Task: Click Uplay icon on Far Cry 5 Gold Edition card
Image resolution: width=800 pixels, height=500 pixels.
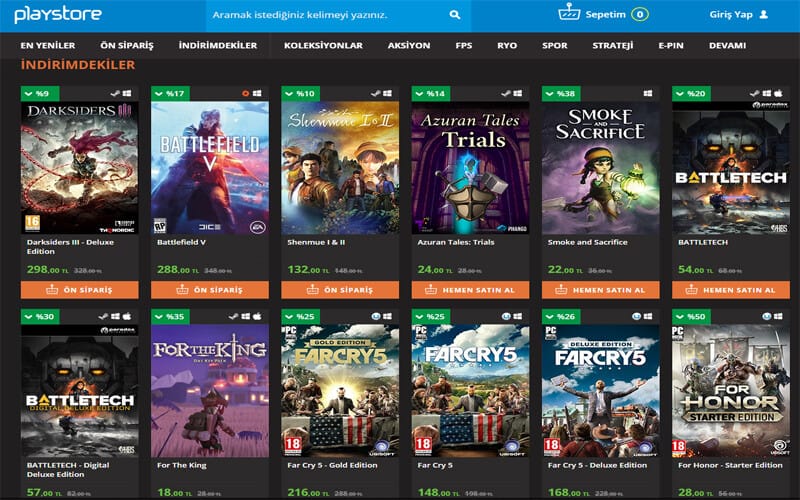Action: (376, 316)
